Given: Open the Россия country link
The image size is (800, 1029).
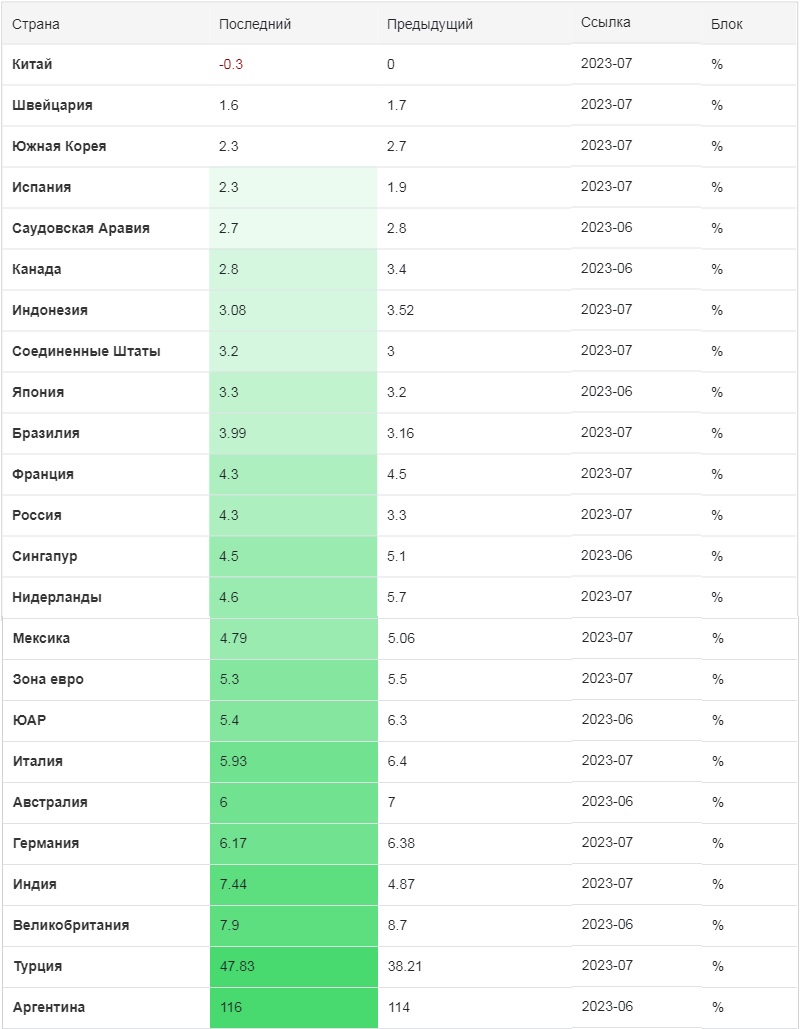Looking at the screenshot, I should tap(37, 515).
